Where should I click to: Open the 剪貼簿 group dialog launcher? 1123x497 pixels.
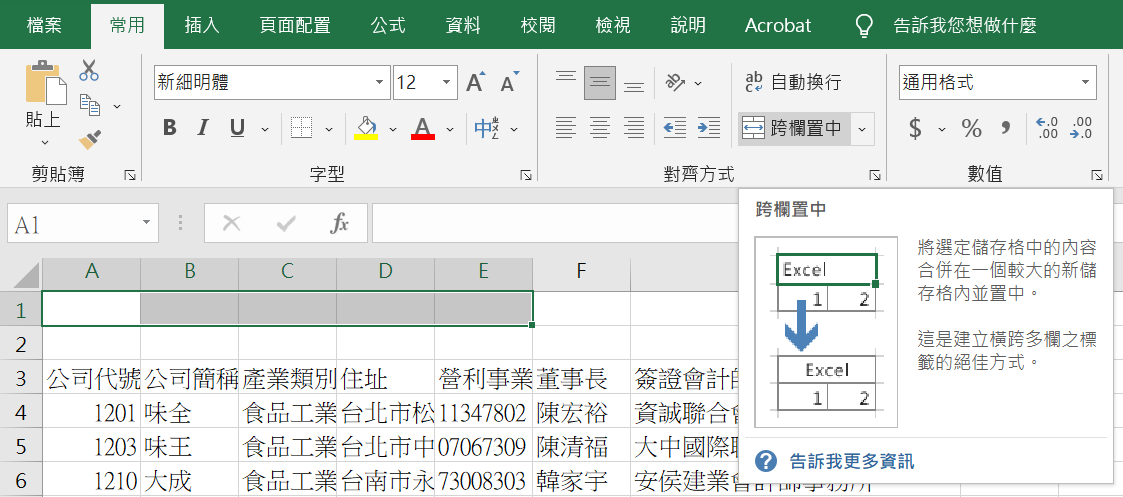click(x=130, y=175)
